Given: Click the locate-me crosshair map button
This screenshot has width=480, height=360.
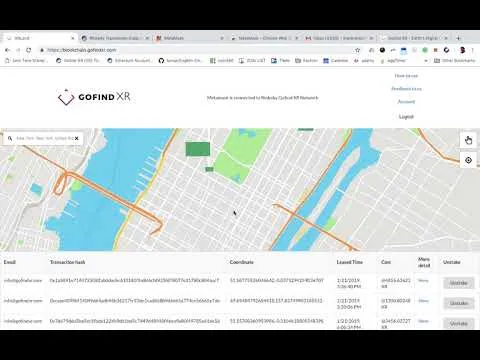Looking at the screenshot, I should [x=468, y=160].
